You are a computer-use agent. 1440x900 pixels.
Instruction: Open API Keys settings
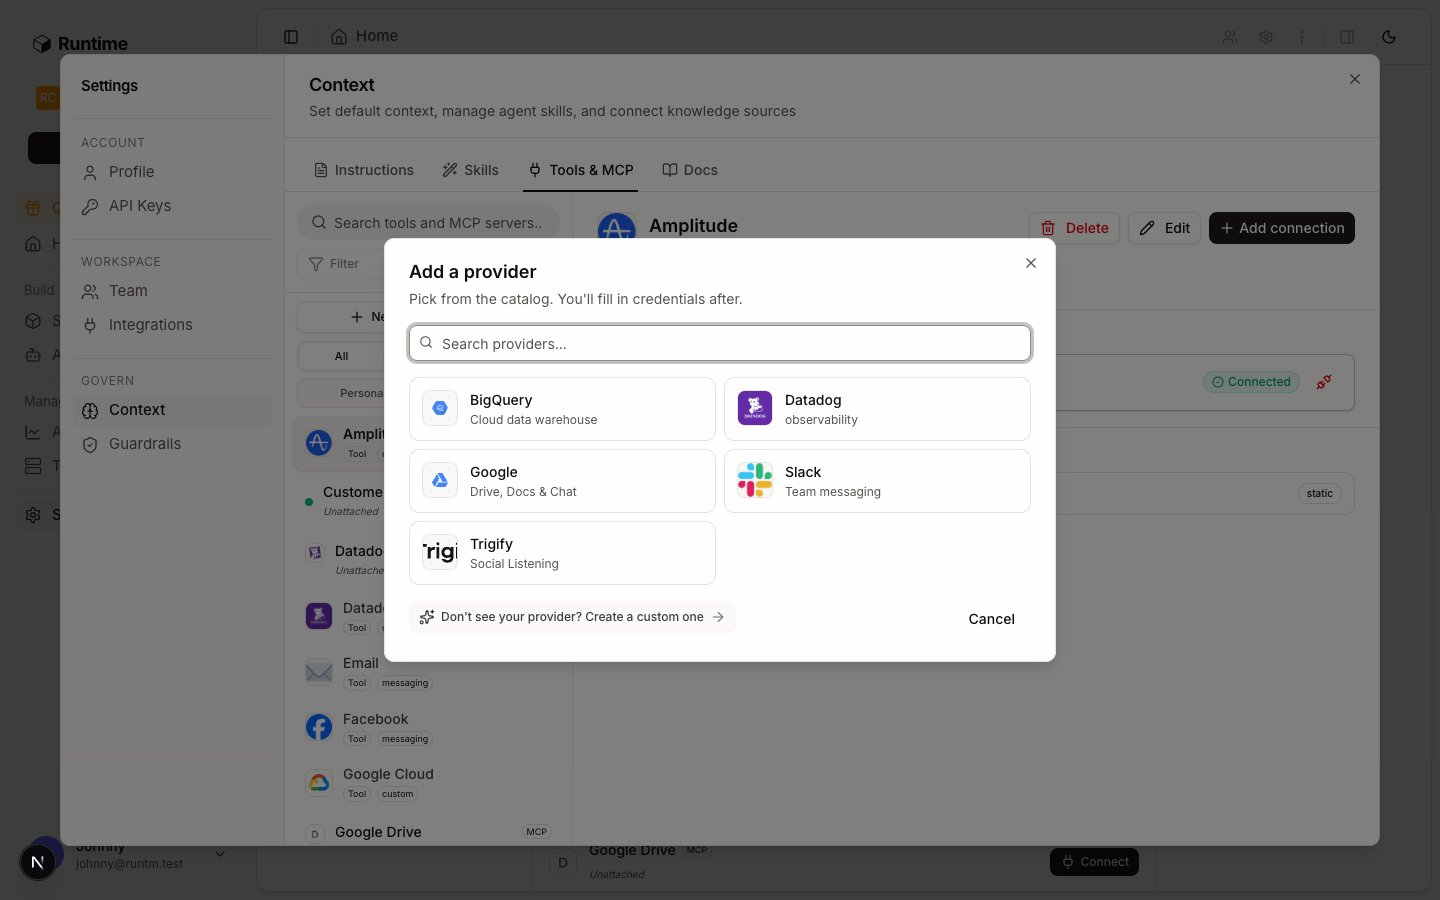172,206
